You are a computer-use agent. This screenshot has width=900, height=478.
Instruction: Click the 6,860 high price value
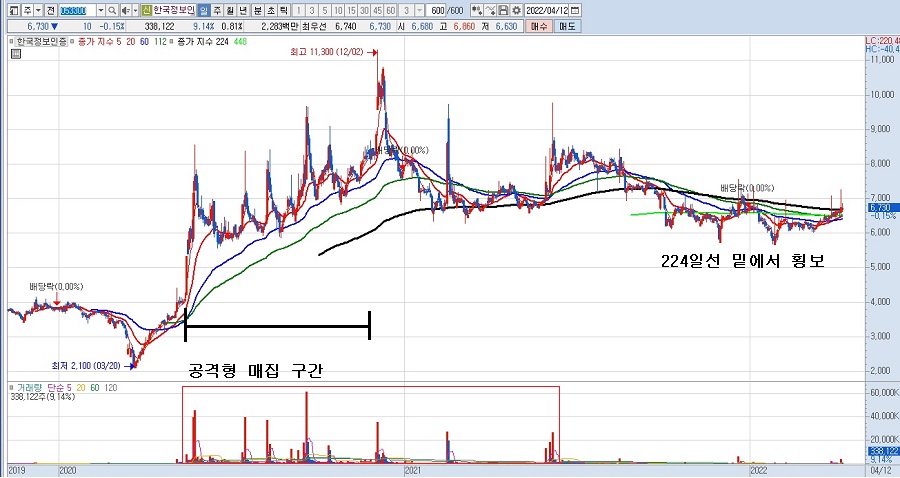click(464, 26)
